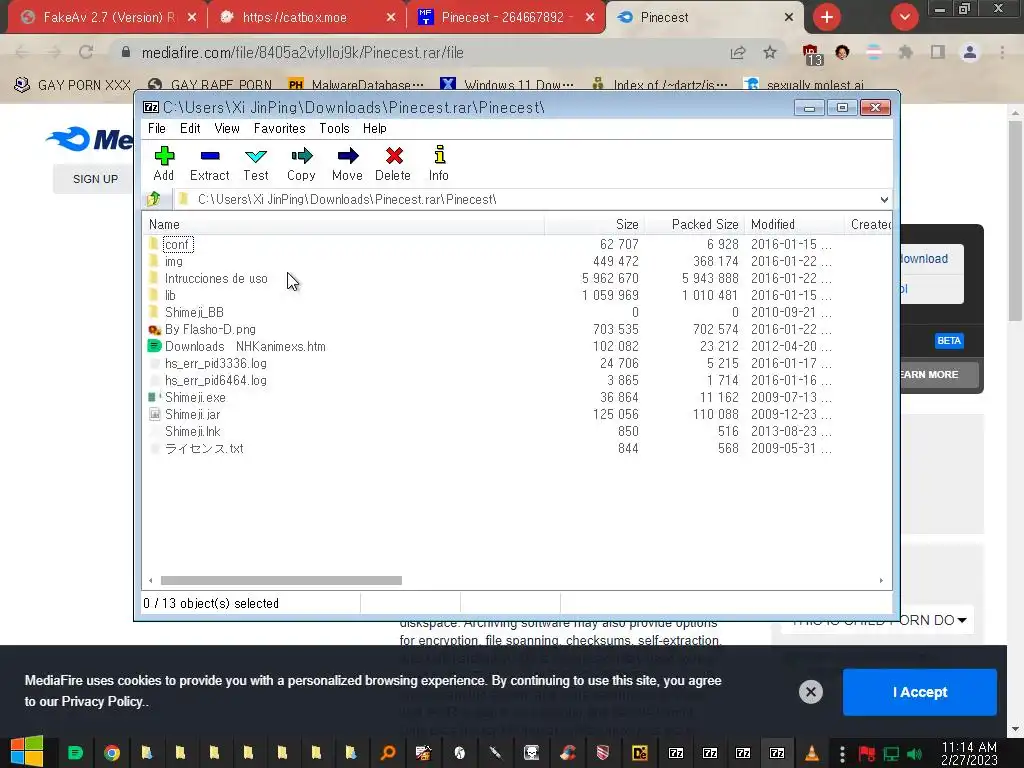Open 7-Zip View menu
The height and width of the screenshot is (768, 1024).
coord(227,129)
